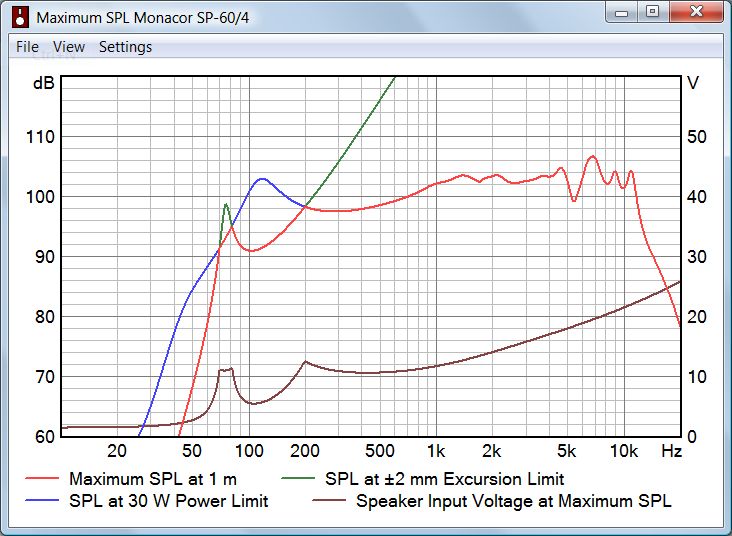Click the 10 V right axis value
The image size is (732, 536).
point(697,377)
